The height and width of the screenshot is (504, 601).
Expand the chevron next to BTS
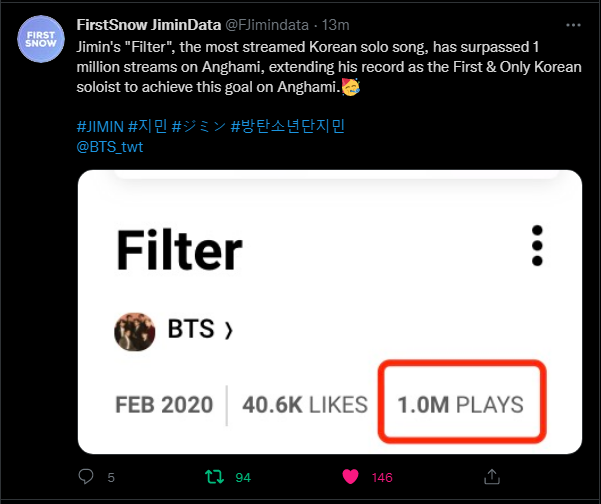(229, 330)
